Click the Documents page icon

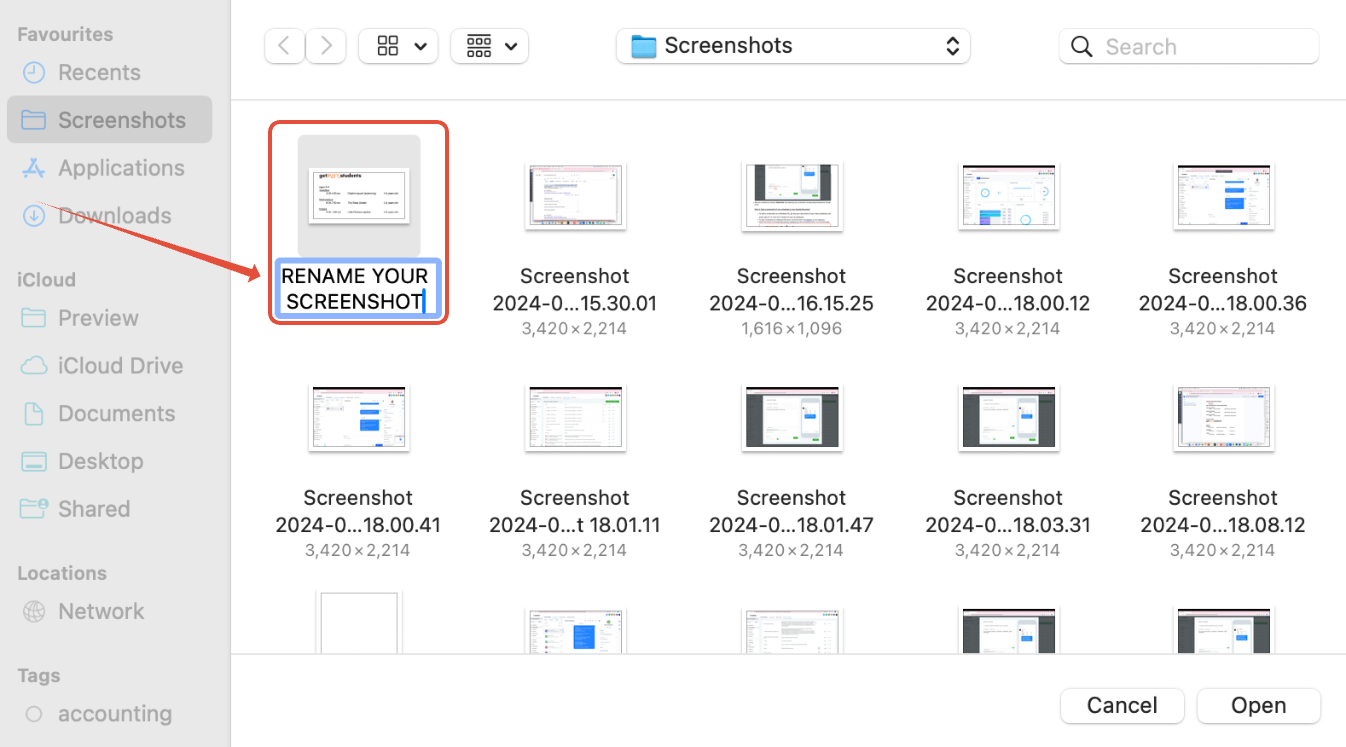tap(34, 414)
